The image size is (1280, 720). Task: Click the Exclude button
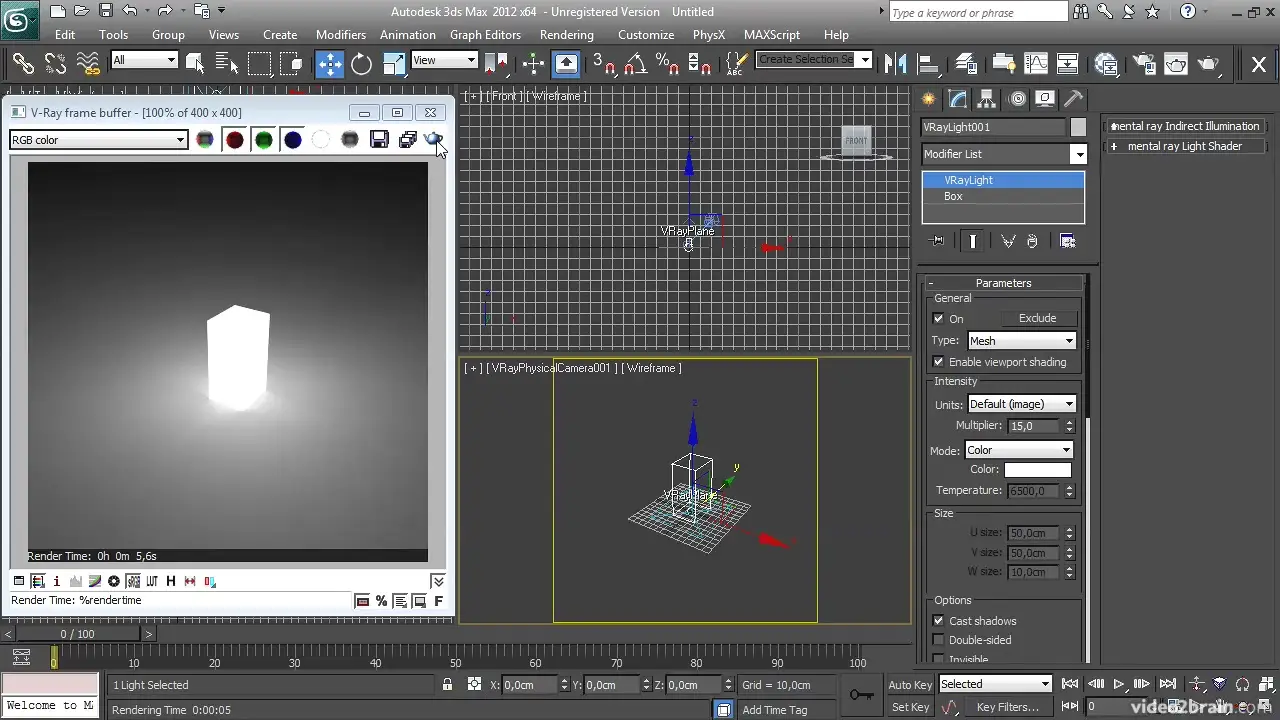pos(1037,318)
